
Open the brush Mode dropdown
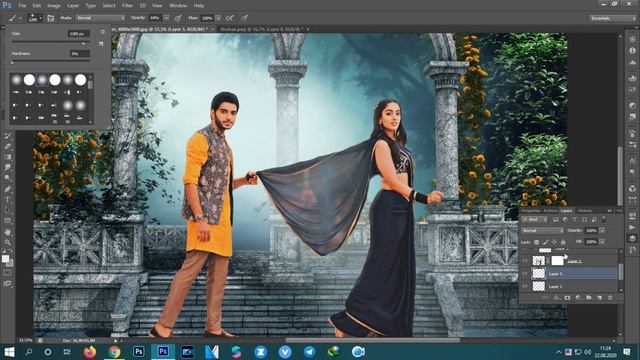pos(100,18)
